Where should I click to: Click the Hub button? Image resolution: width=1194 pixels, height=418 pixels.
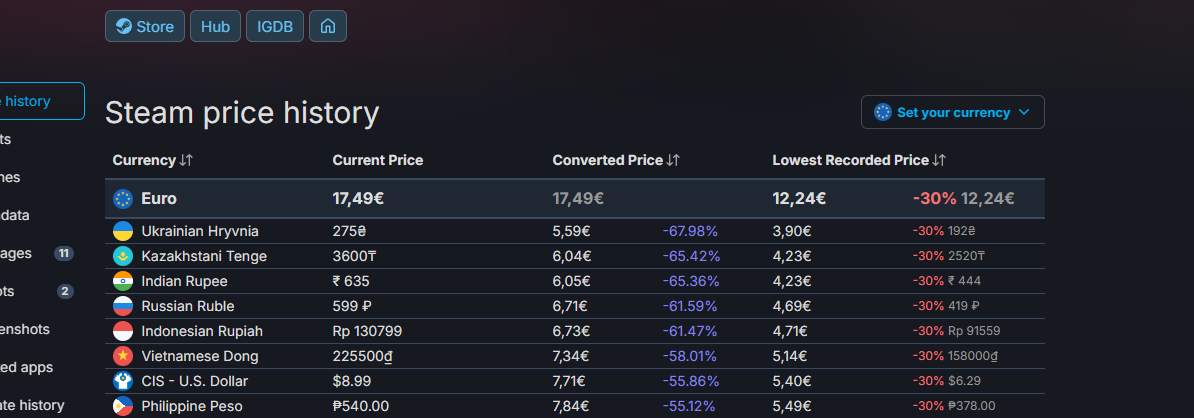[215, 27]
